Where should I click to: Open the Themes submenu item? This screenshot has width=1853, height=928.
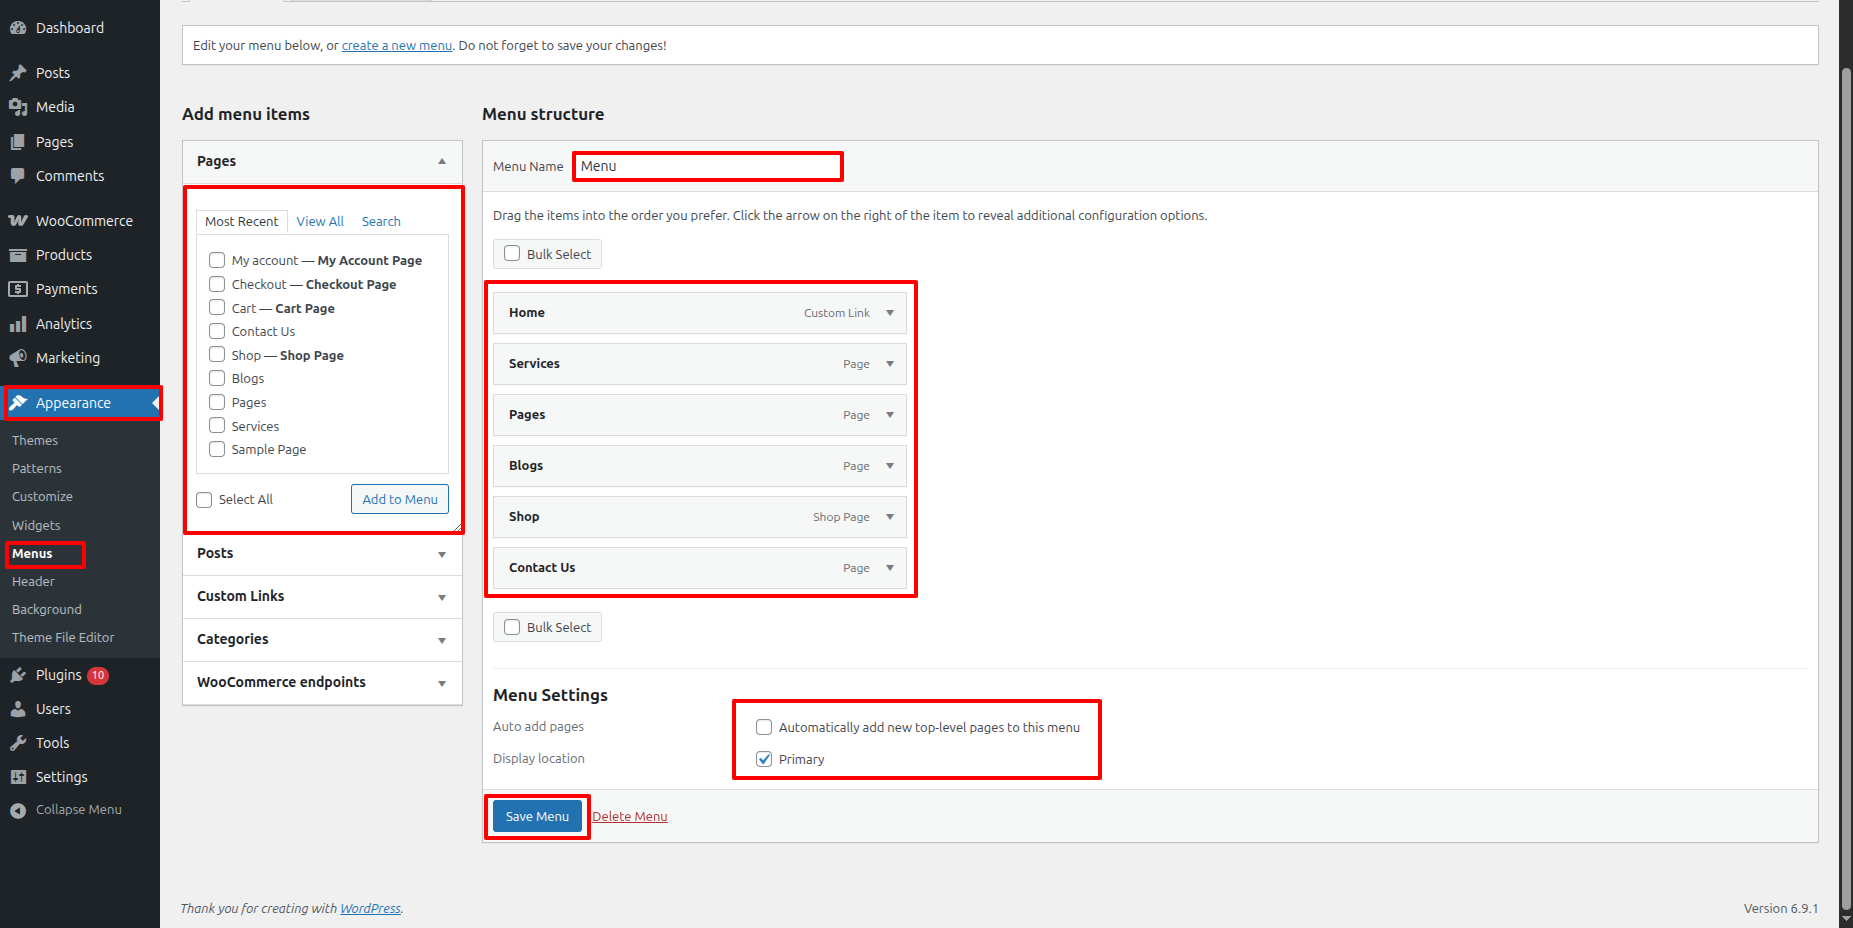(x=35, y=440)
